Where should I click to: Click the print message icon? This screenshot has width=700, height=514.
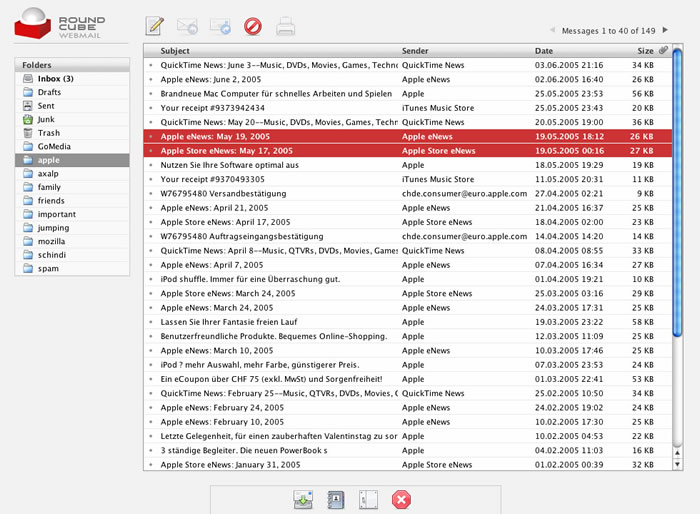(x=285, y=26)
